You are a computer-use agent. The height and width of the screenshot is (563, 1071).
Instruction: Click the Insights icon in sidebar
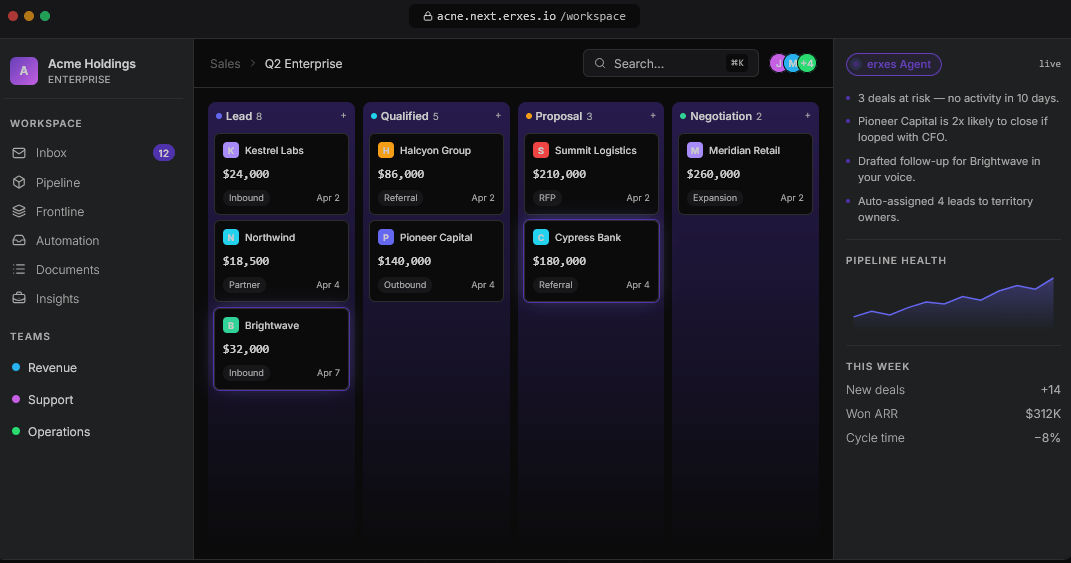pos(19,299)
